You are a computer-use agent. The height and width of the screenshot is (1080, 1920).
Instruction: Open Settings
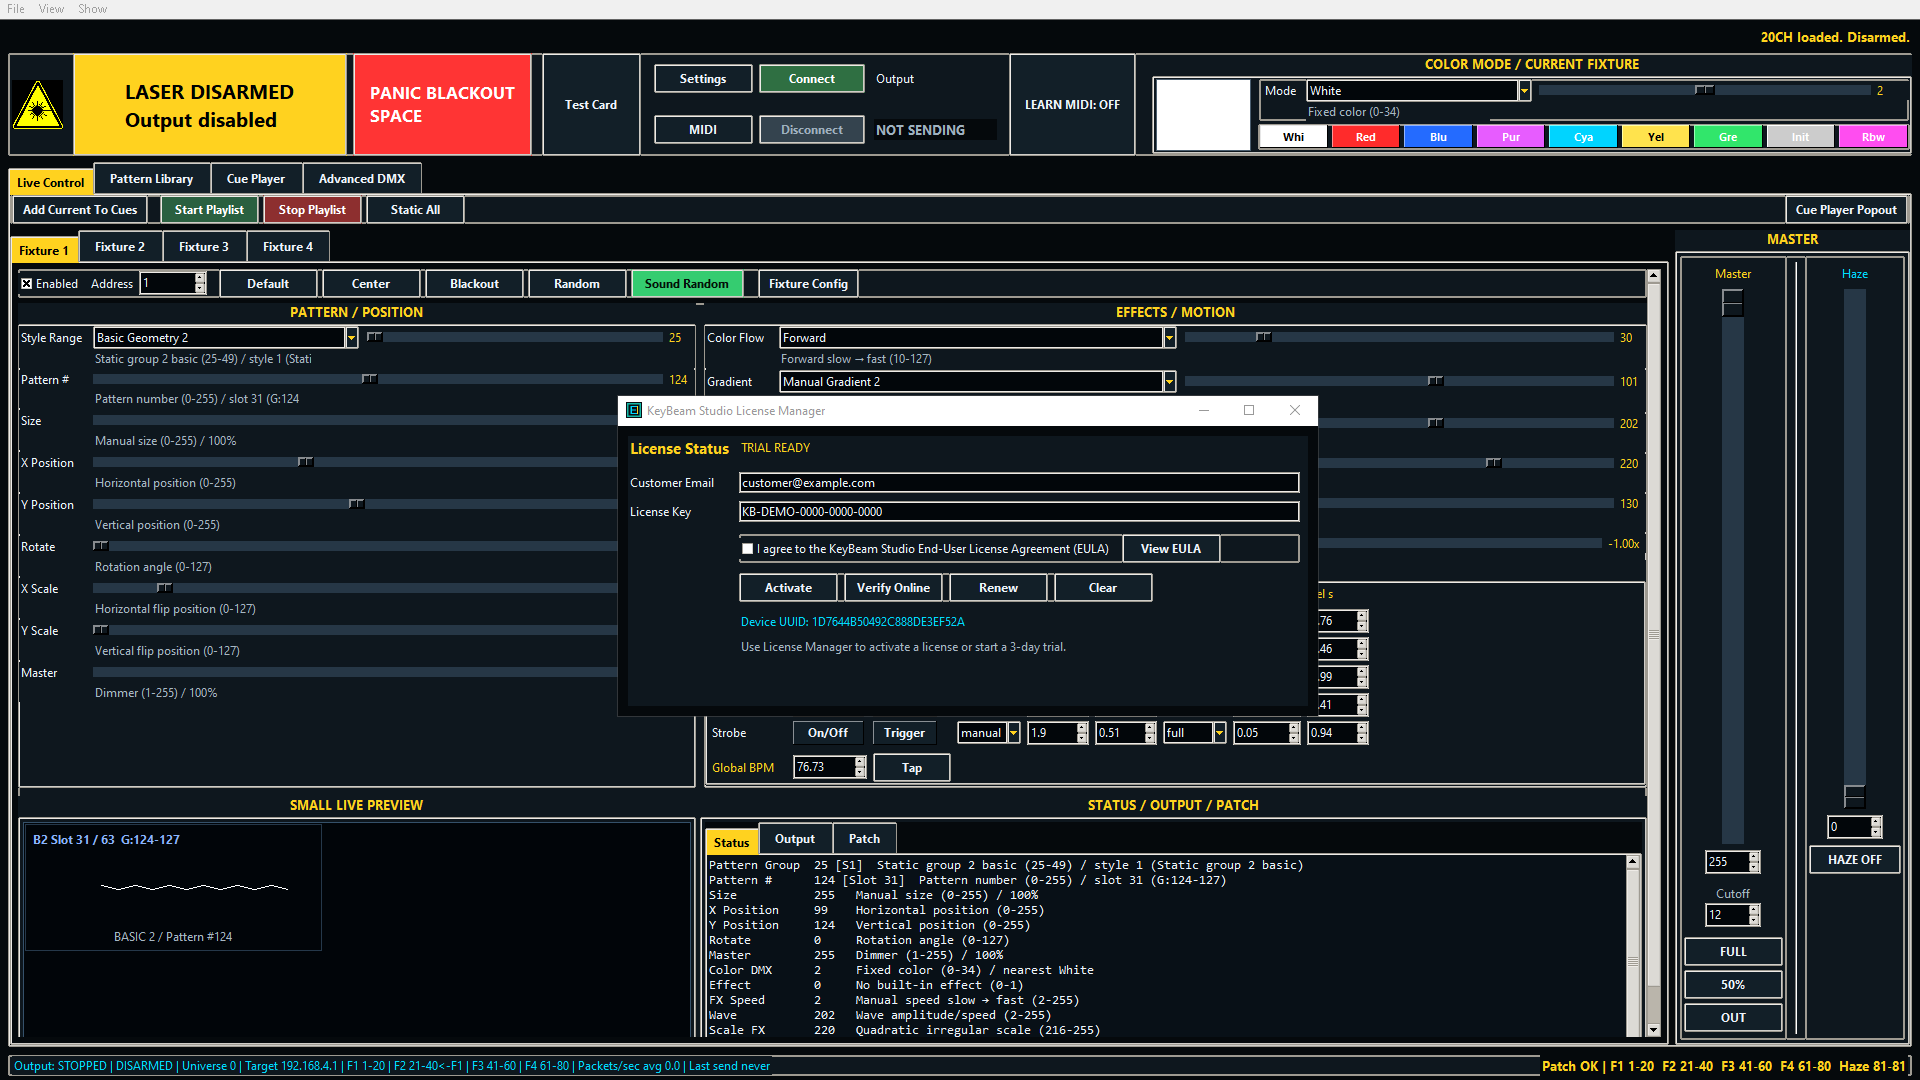[703, 79]
